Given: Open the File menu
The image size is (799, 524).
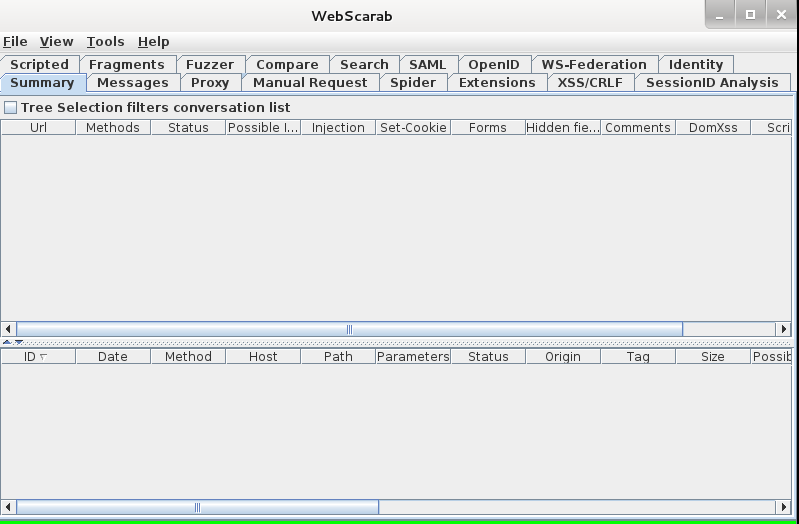Looking at the screenshot, I should [x=15, y=42].
